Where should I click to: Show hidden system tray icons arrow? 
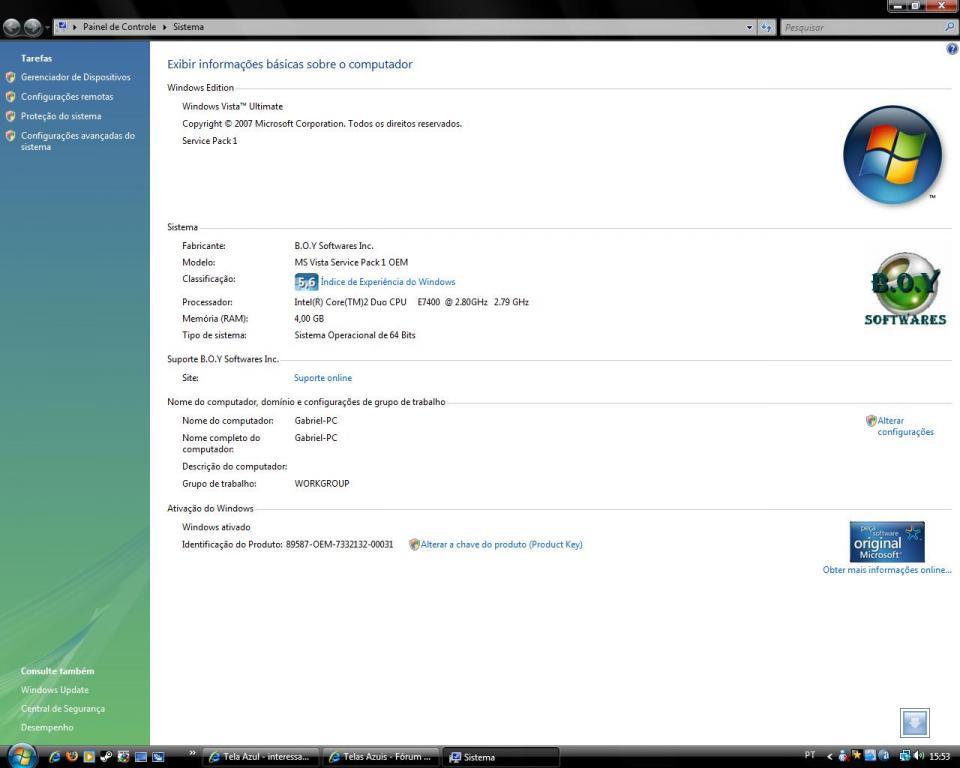point(829,757)
